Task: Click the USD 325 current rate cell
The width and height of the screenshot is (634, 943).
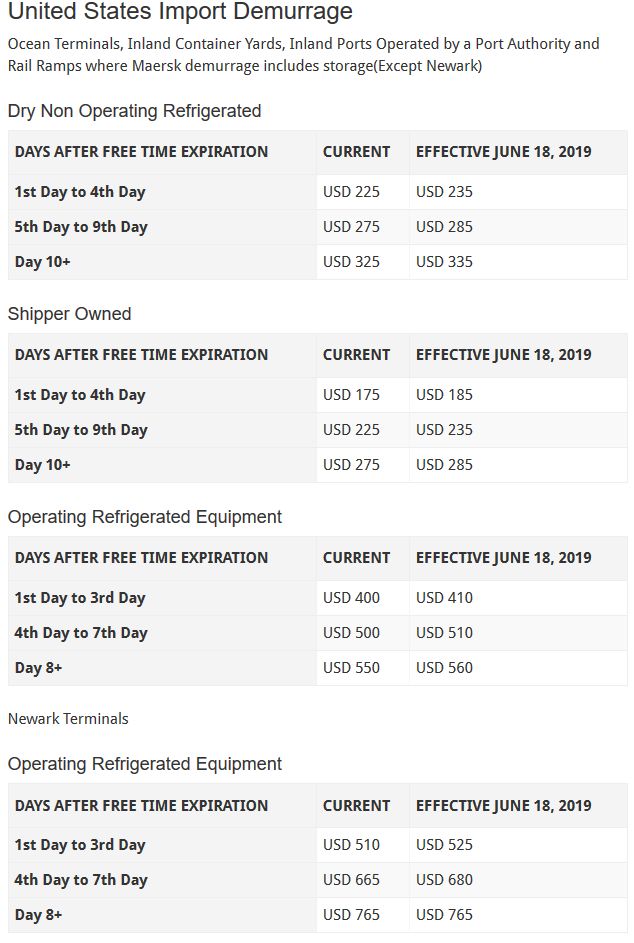Action: click(351, 262)
